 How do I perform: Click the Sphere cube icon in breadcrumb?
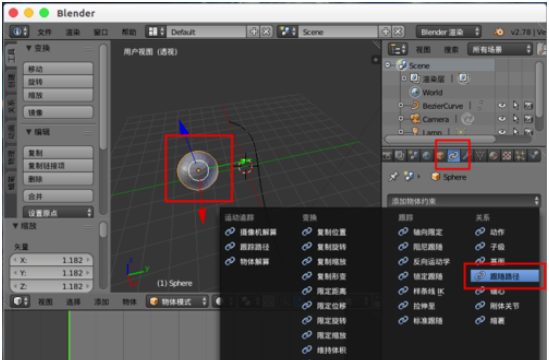pyautogui.click(x=436, y=176)
